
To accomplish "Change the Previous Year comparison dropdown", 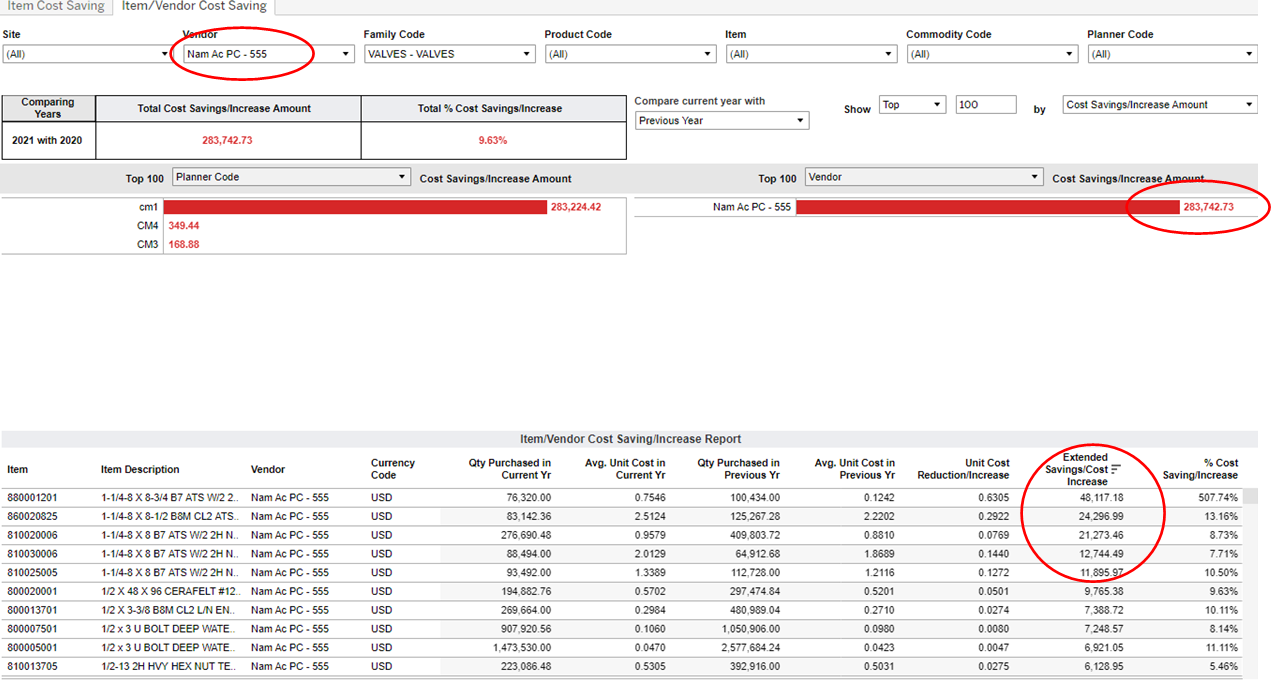I will (x=722, y=121).
